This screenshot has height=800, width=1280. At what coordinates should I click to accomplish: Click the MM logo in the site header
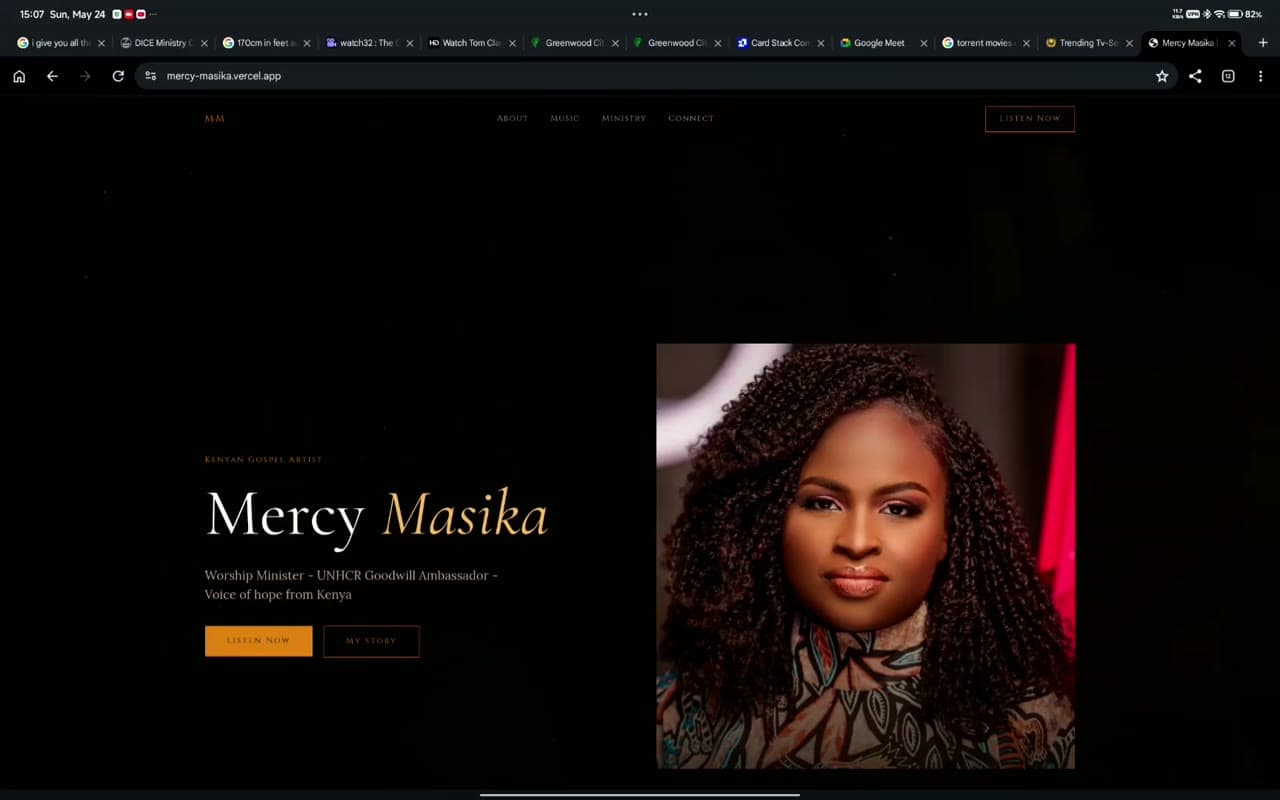pyautogui.click(x=214, y=119)
